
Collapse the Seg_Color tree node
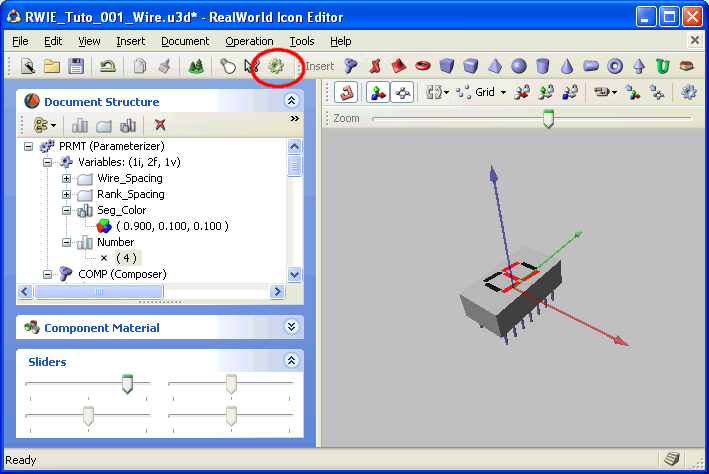click(x=66, y=210)
